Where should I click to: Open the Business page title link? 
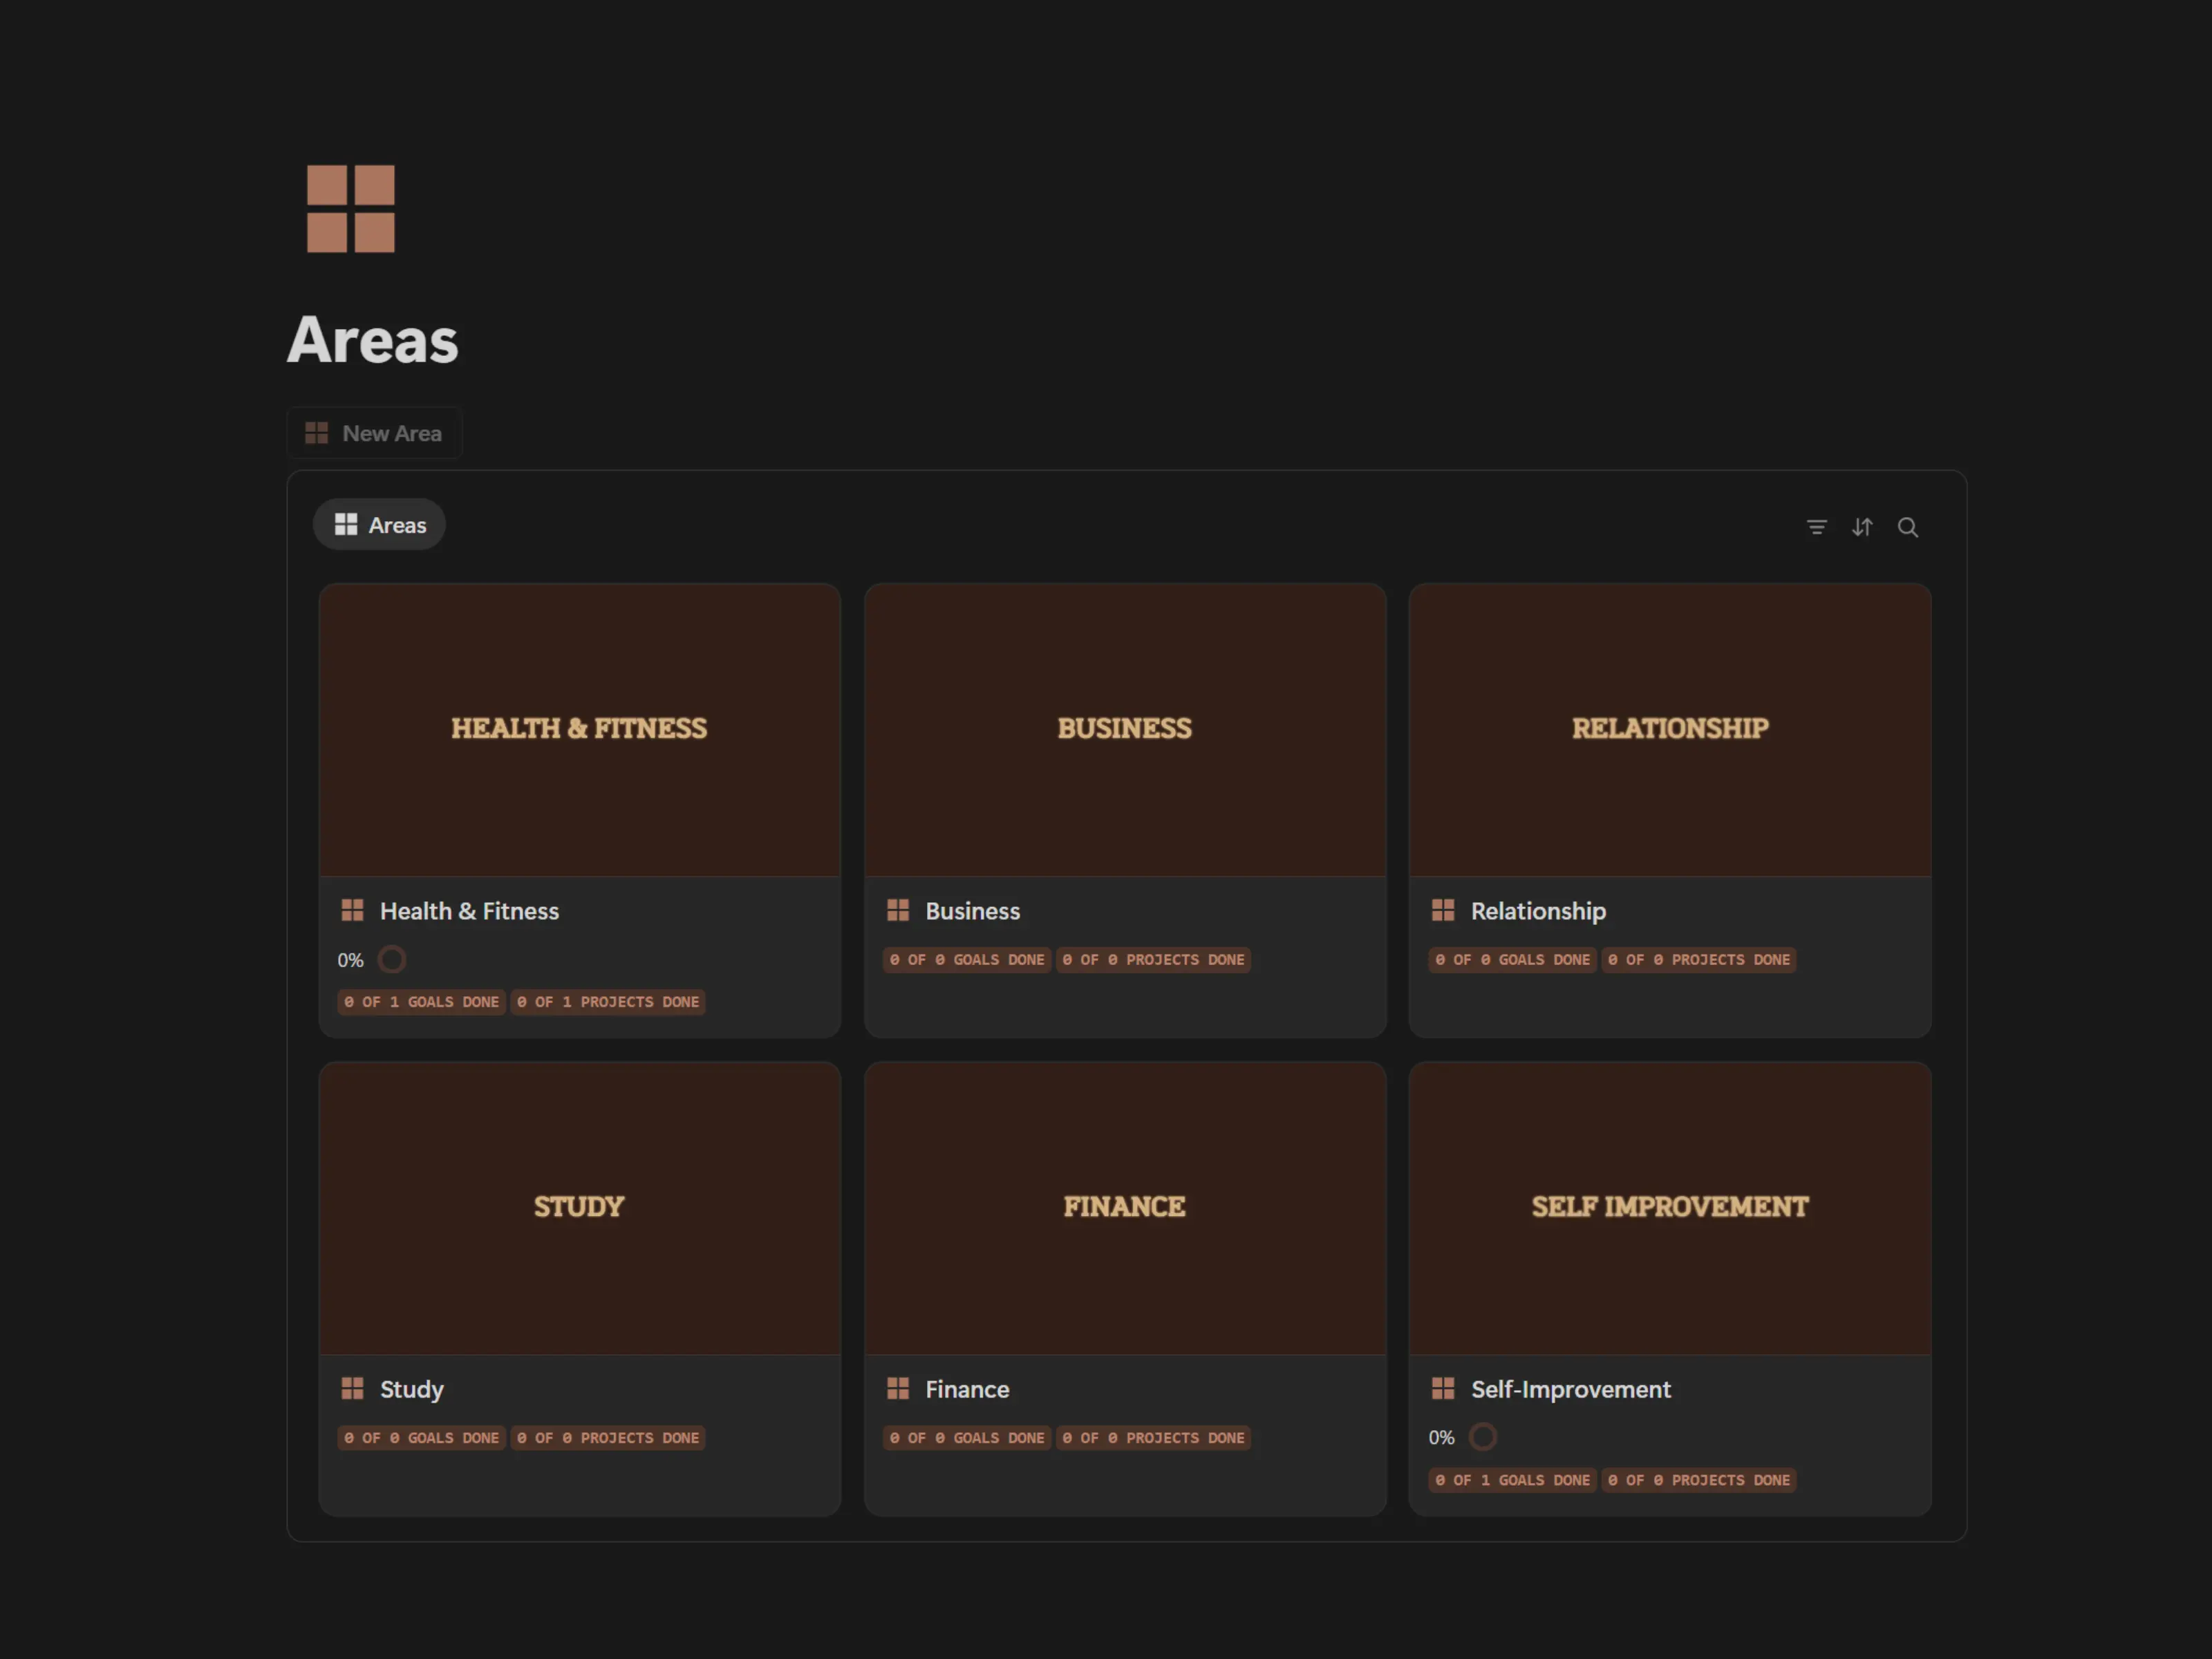click(972, 911)
